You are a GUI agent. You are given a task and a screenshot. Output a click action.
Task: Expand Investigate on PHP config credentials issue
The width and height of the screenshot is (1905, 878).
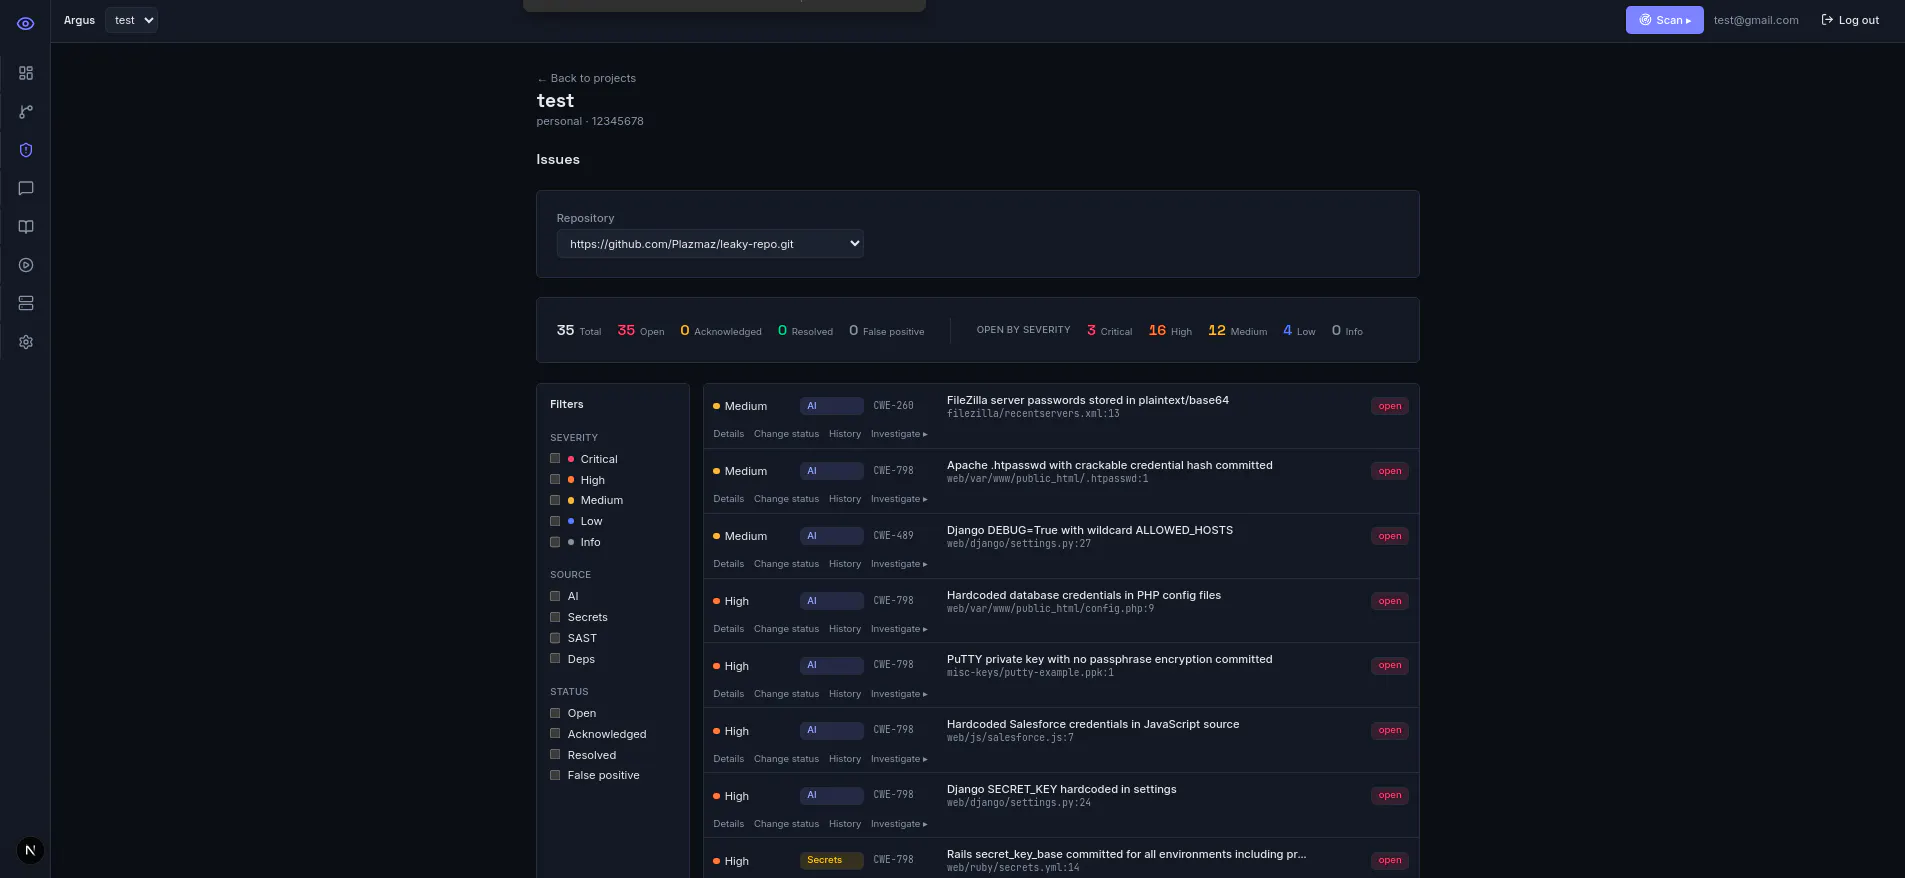(899, 629)
